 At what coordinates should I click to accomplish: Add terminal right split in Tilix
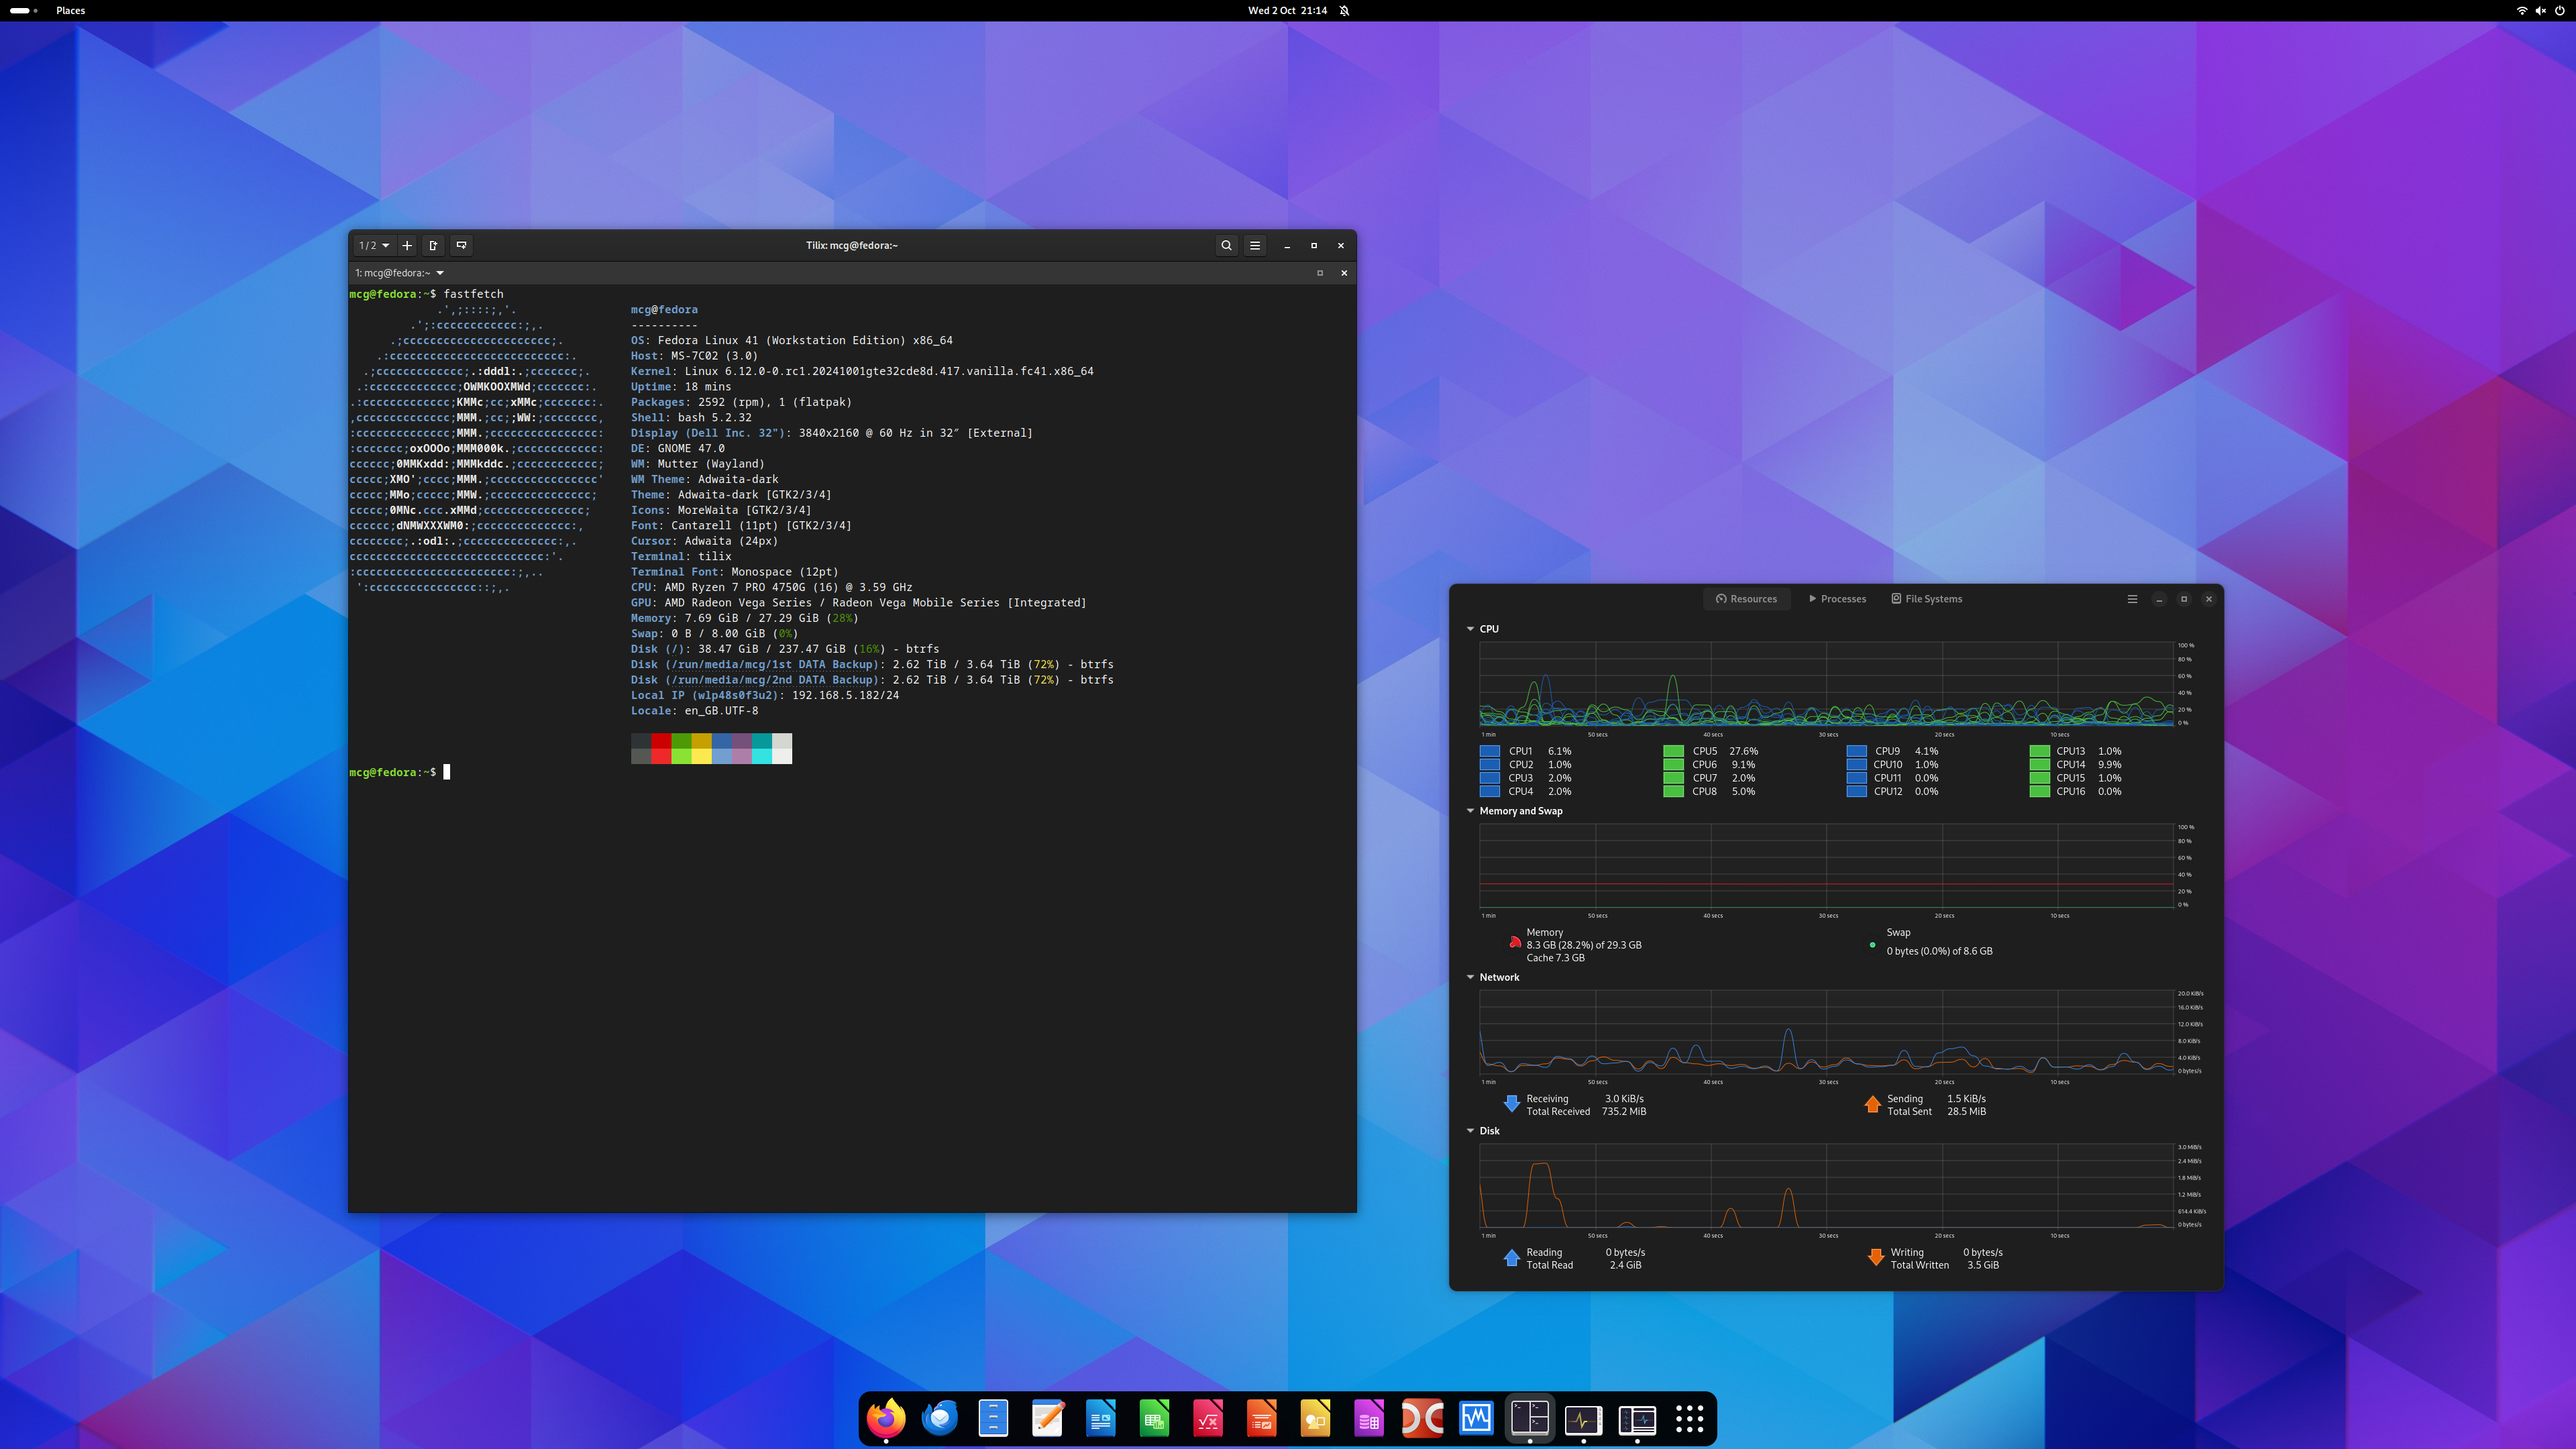(x=433, y=245)
